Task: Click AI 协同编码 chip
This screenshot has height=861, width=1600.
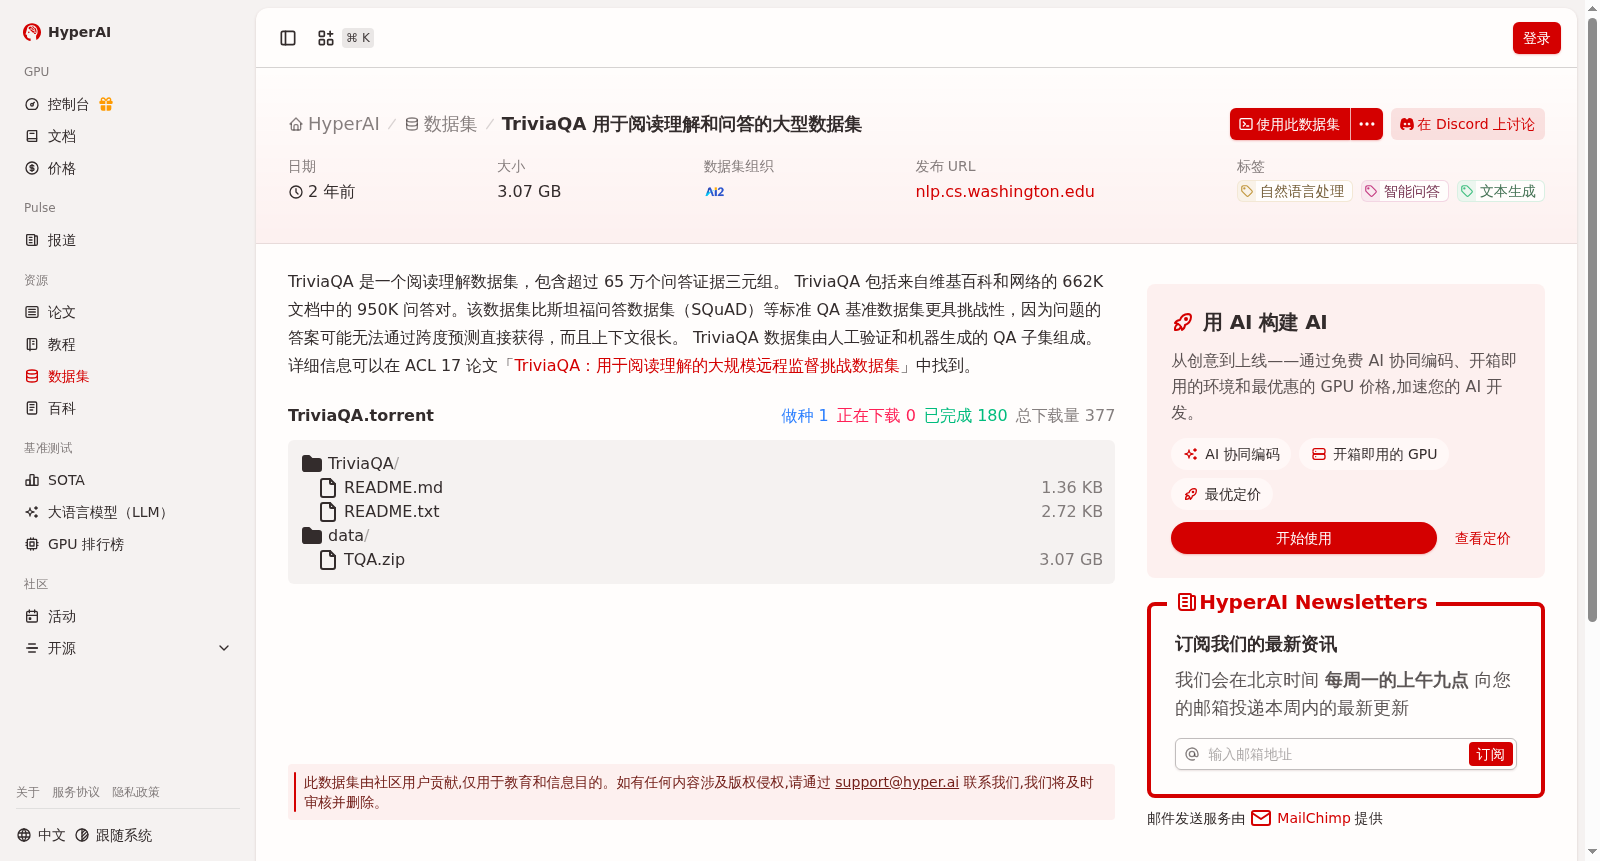Action: pyautogui.click(x=1231, y=454)
